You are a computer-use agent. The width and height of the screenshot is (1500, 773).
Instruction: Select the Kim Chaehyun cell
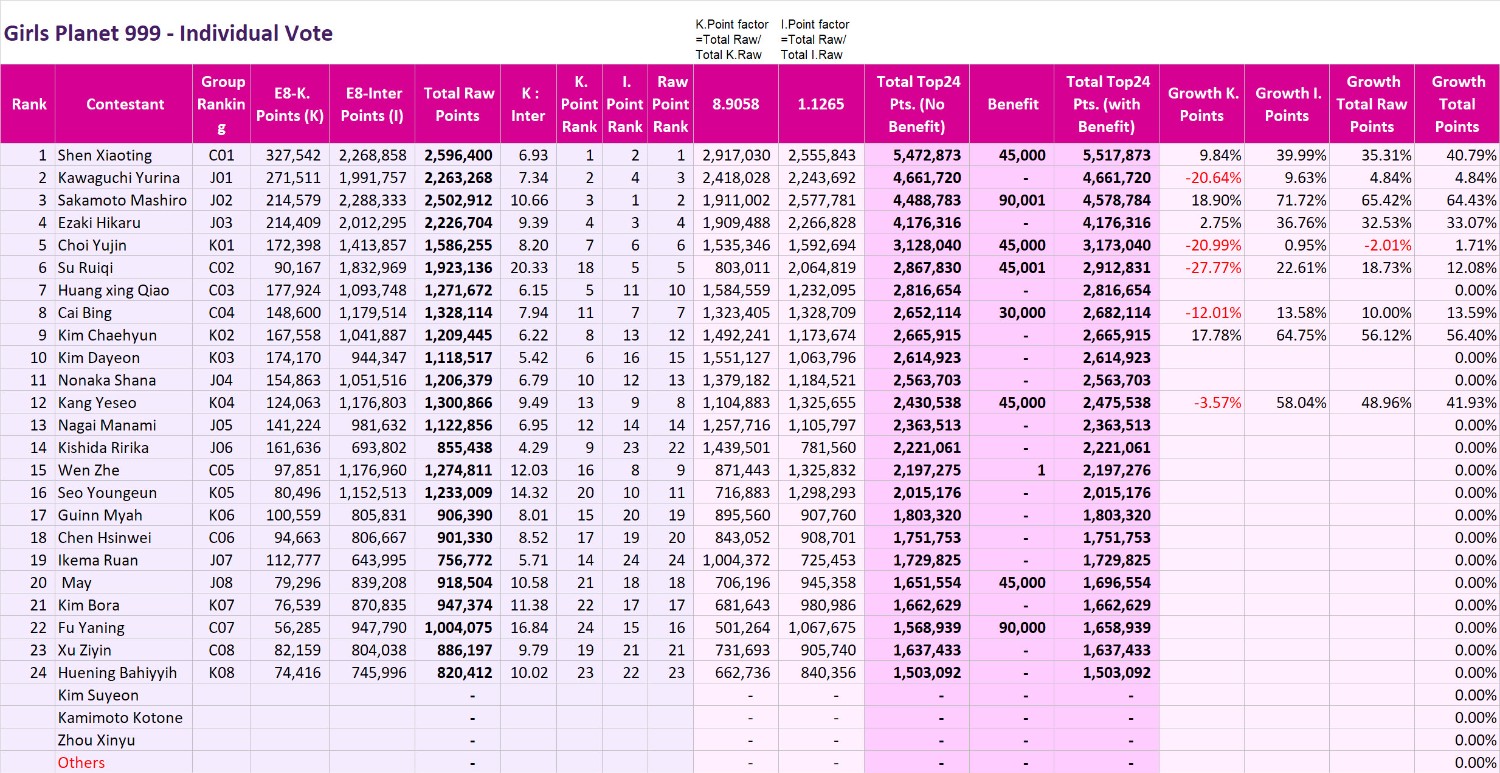pyautogui.click(x=124, y=335)
